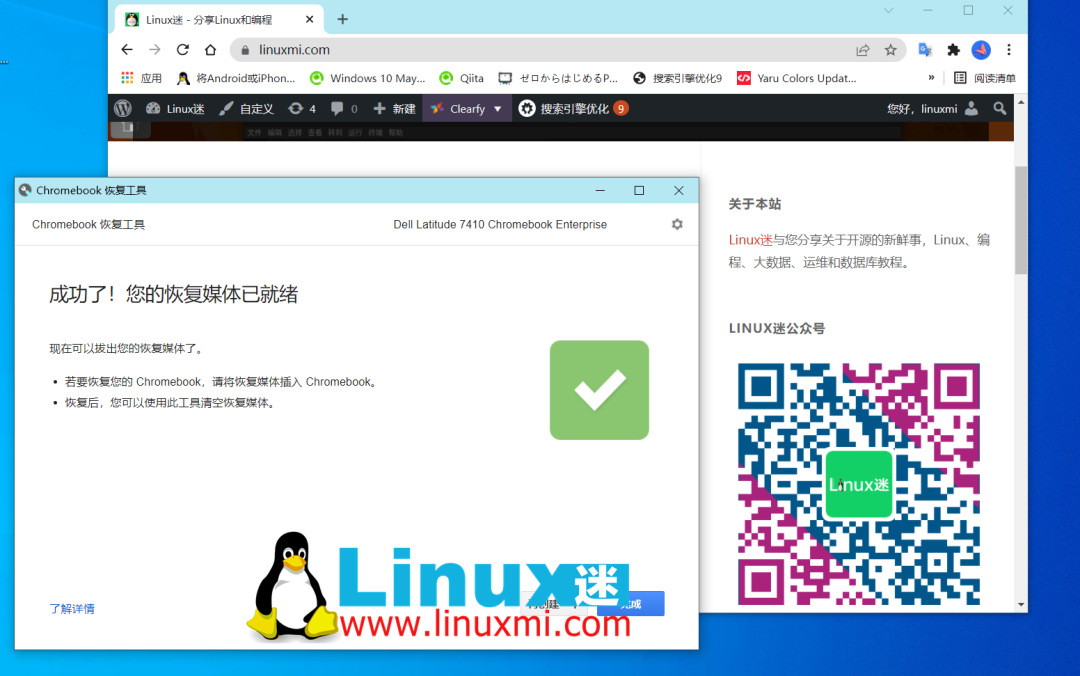Open Linux迷 site dashboard menu

175,108
